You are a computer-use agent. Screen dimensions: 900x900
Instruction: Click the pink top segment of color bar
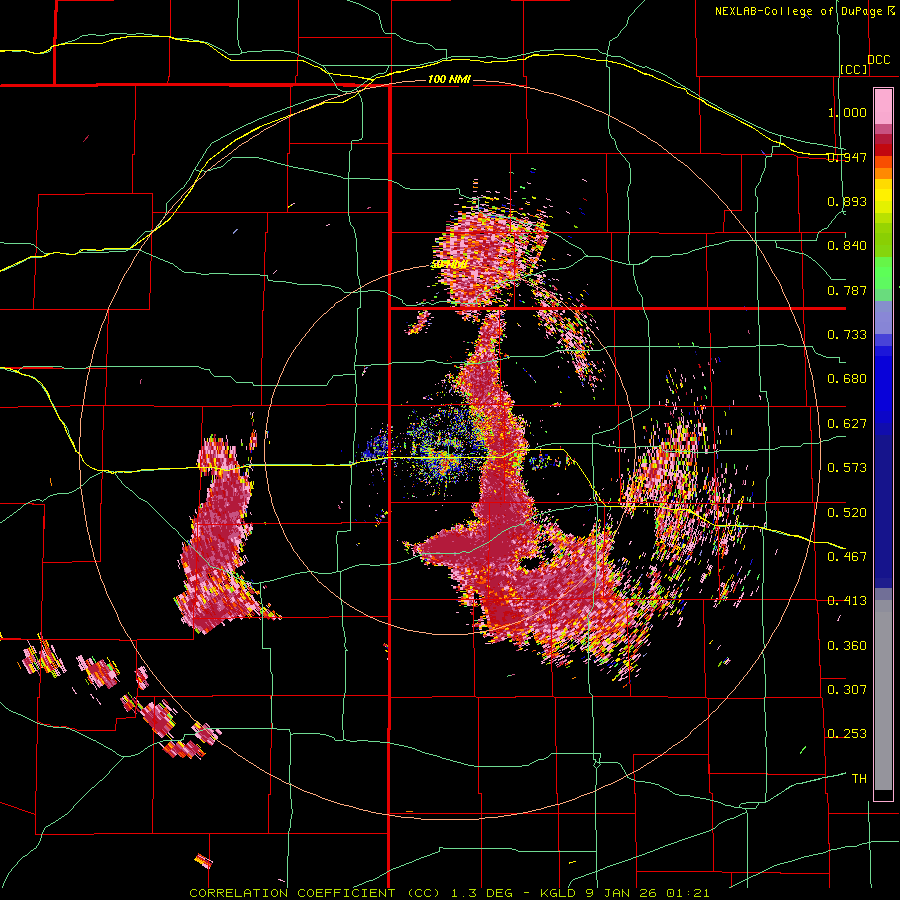883,106
